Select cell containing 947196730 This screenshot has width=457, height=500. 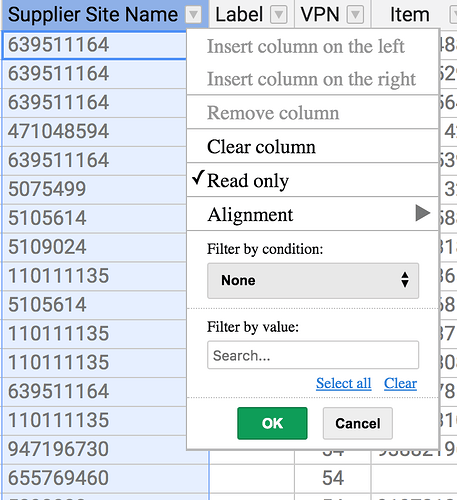105,449
